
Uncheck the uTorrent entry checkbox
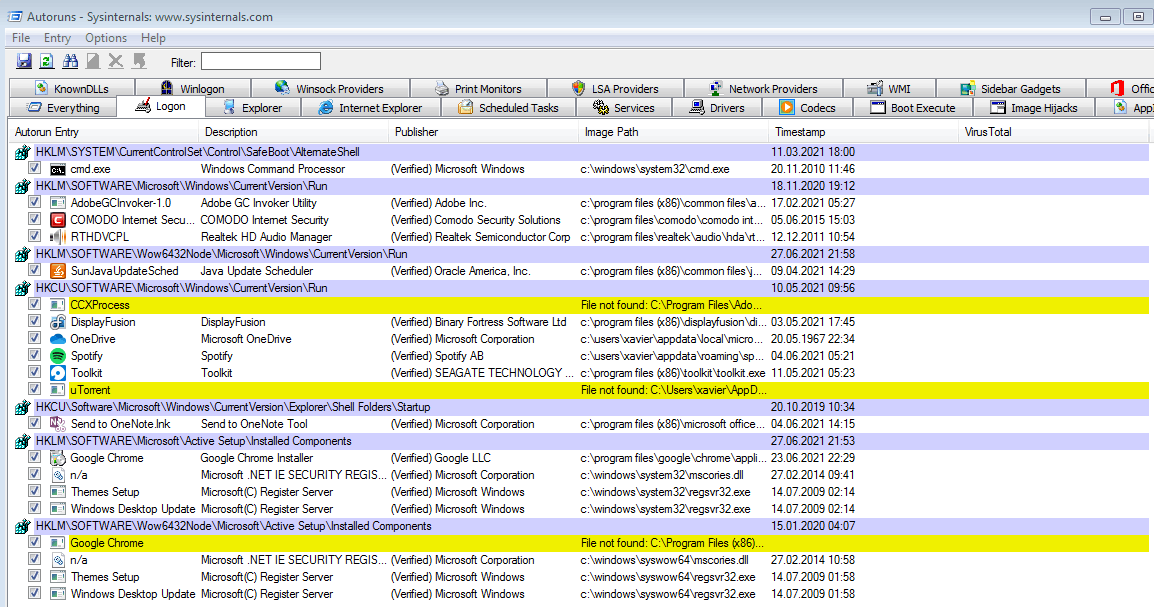(x=35, y=389)
